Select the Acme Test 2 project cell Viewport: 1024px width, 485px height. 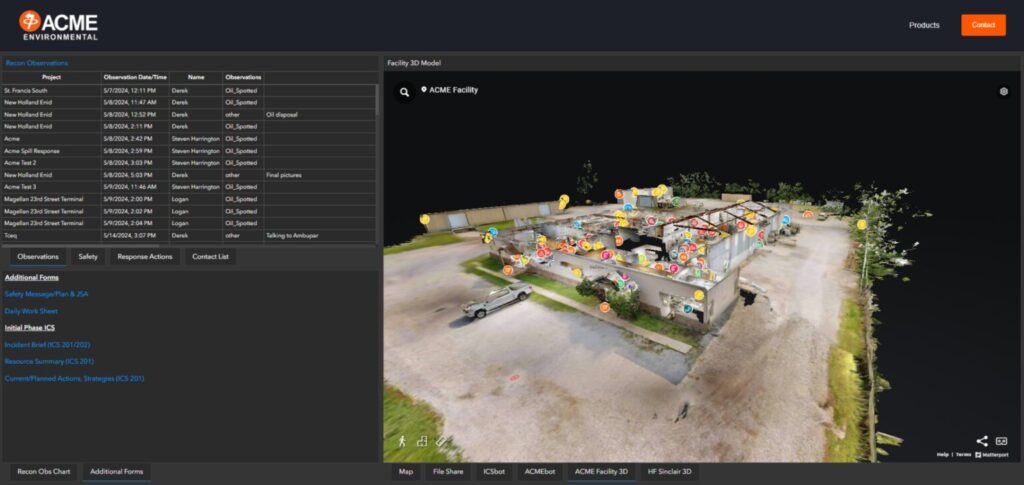coord(51,163)
